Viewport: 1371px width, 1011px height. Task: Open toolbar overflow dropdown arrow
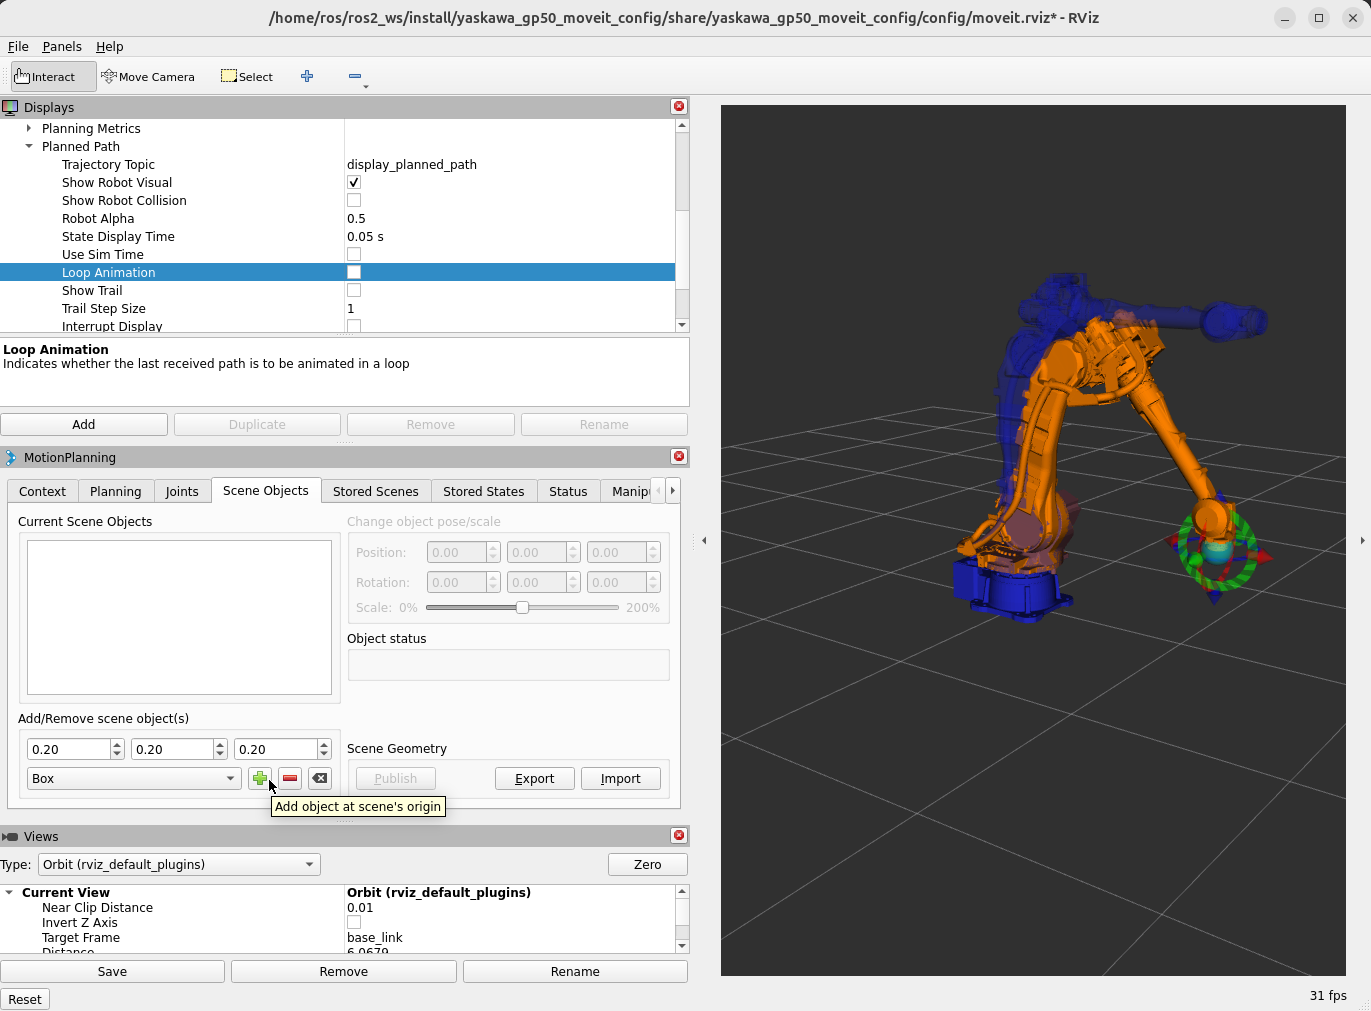pos(366,87)
